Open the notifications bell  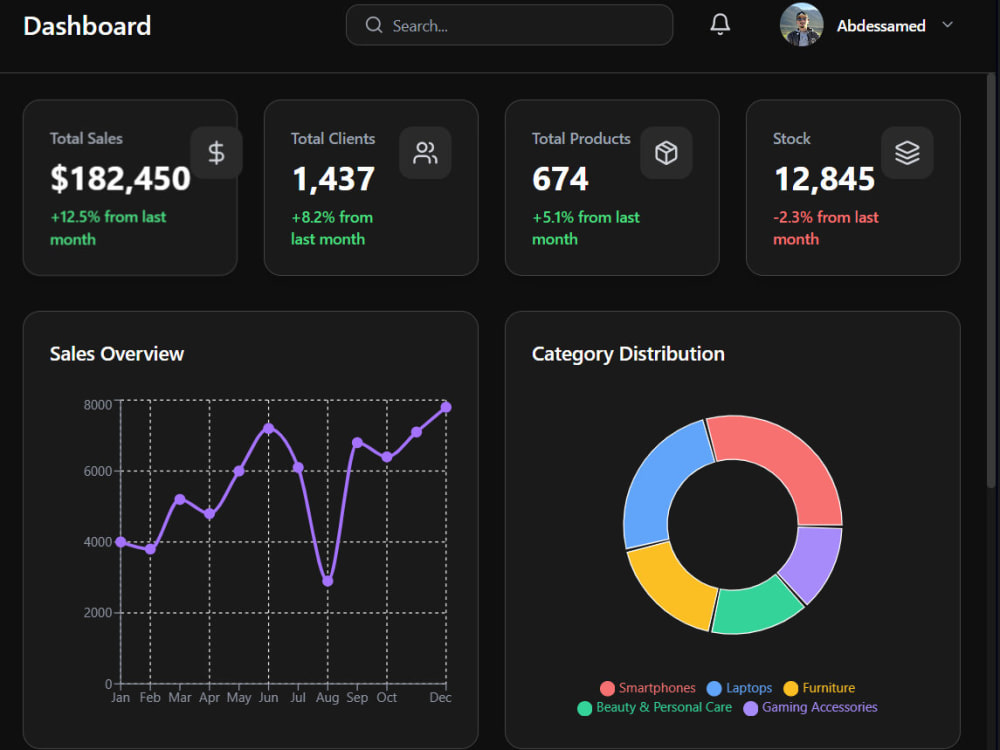point(720,24)
